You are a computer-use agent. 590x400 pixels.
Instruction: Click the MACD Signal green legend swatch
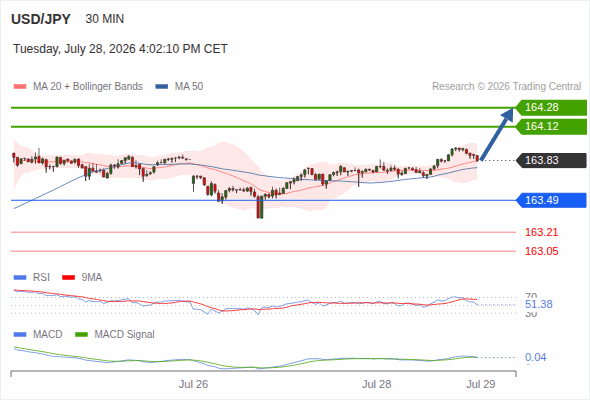click(81, 335)
